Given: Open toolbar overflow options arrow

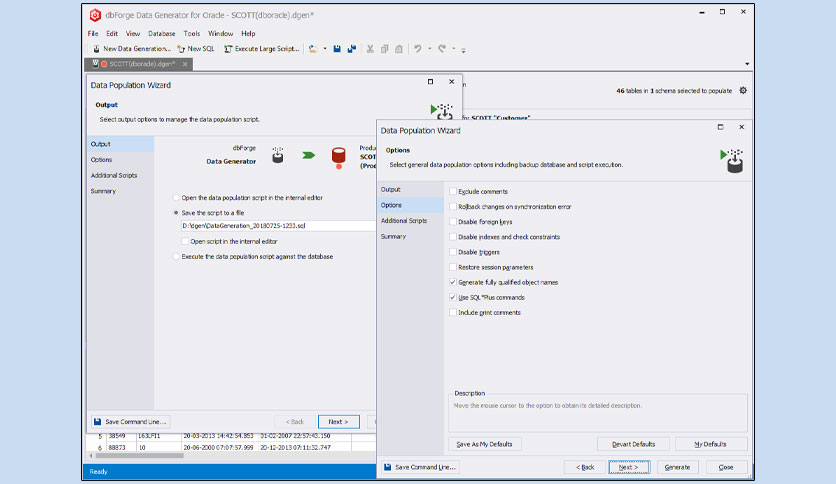Looking at the screenshot, I should (x=463, y=50).
